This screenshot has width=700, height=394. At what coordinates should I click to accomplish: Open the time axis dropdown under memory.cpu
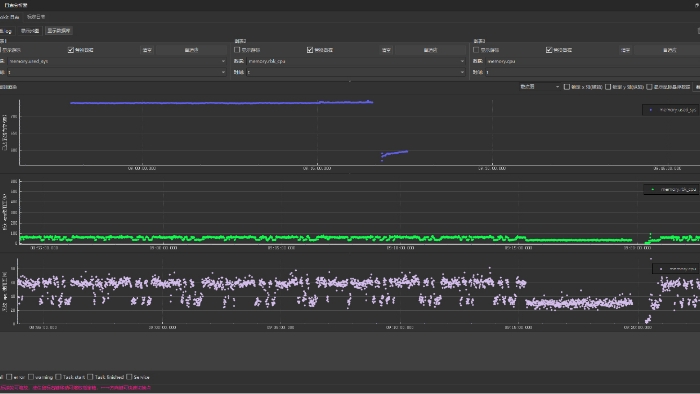pos(593,72)
